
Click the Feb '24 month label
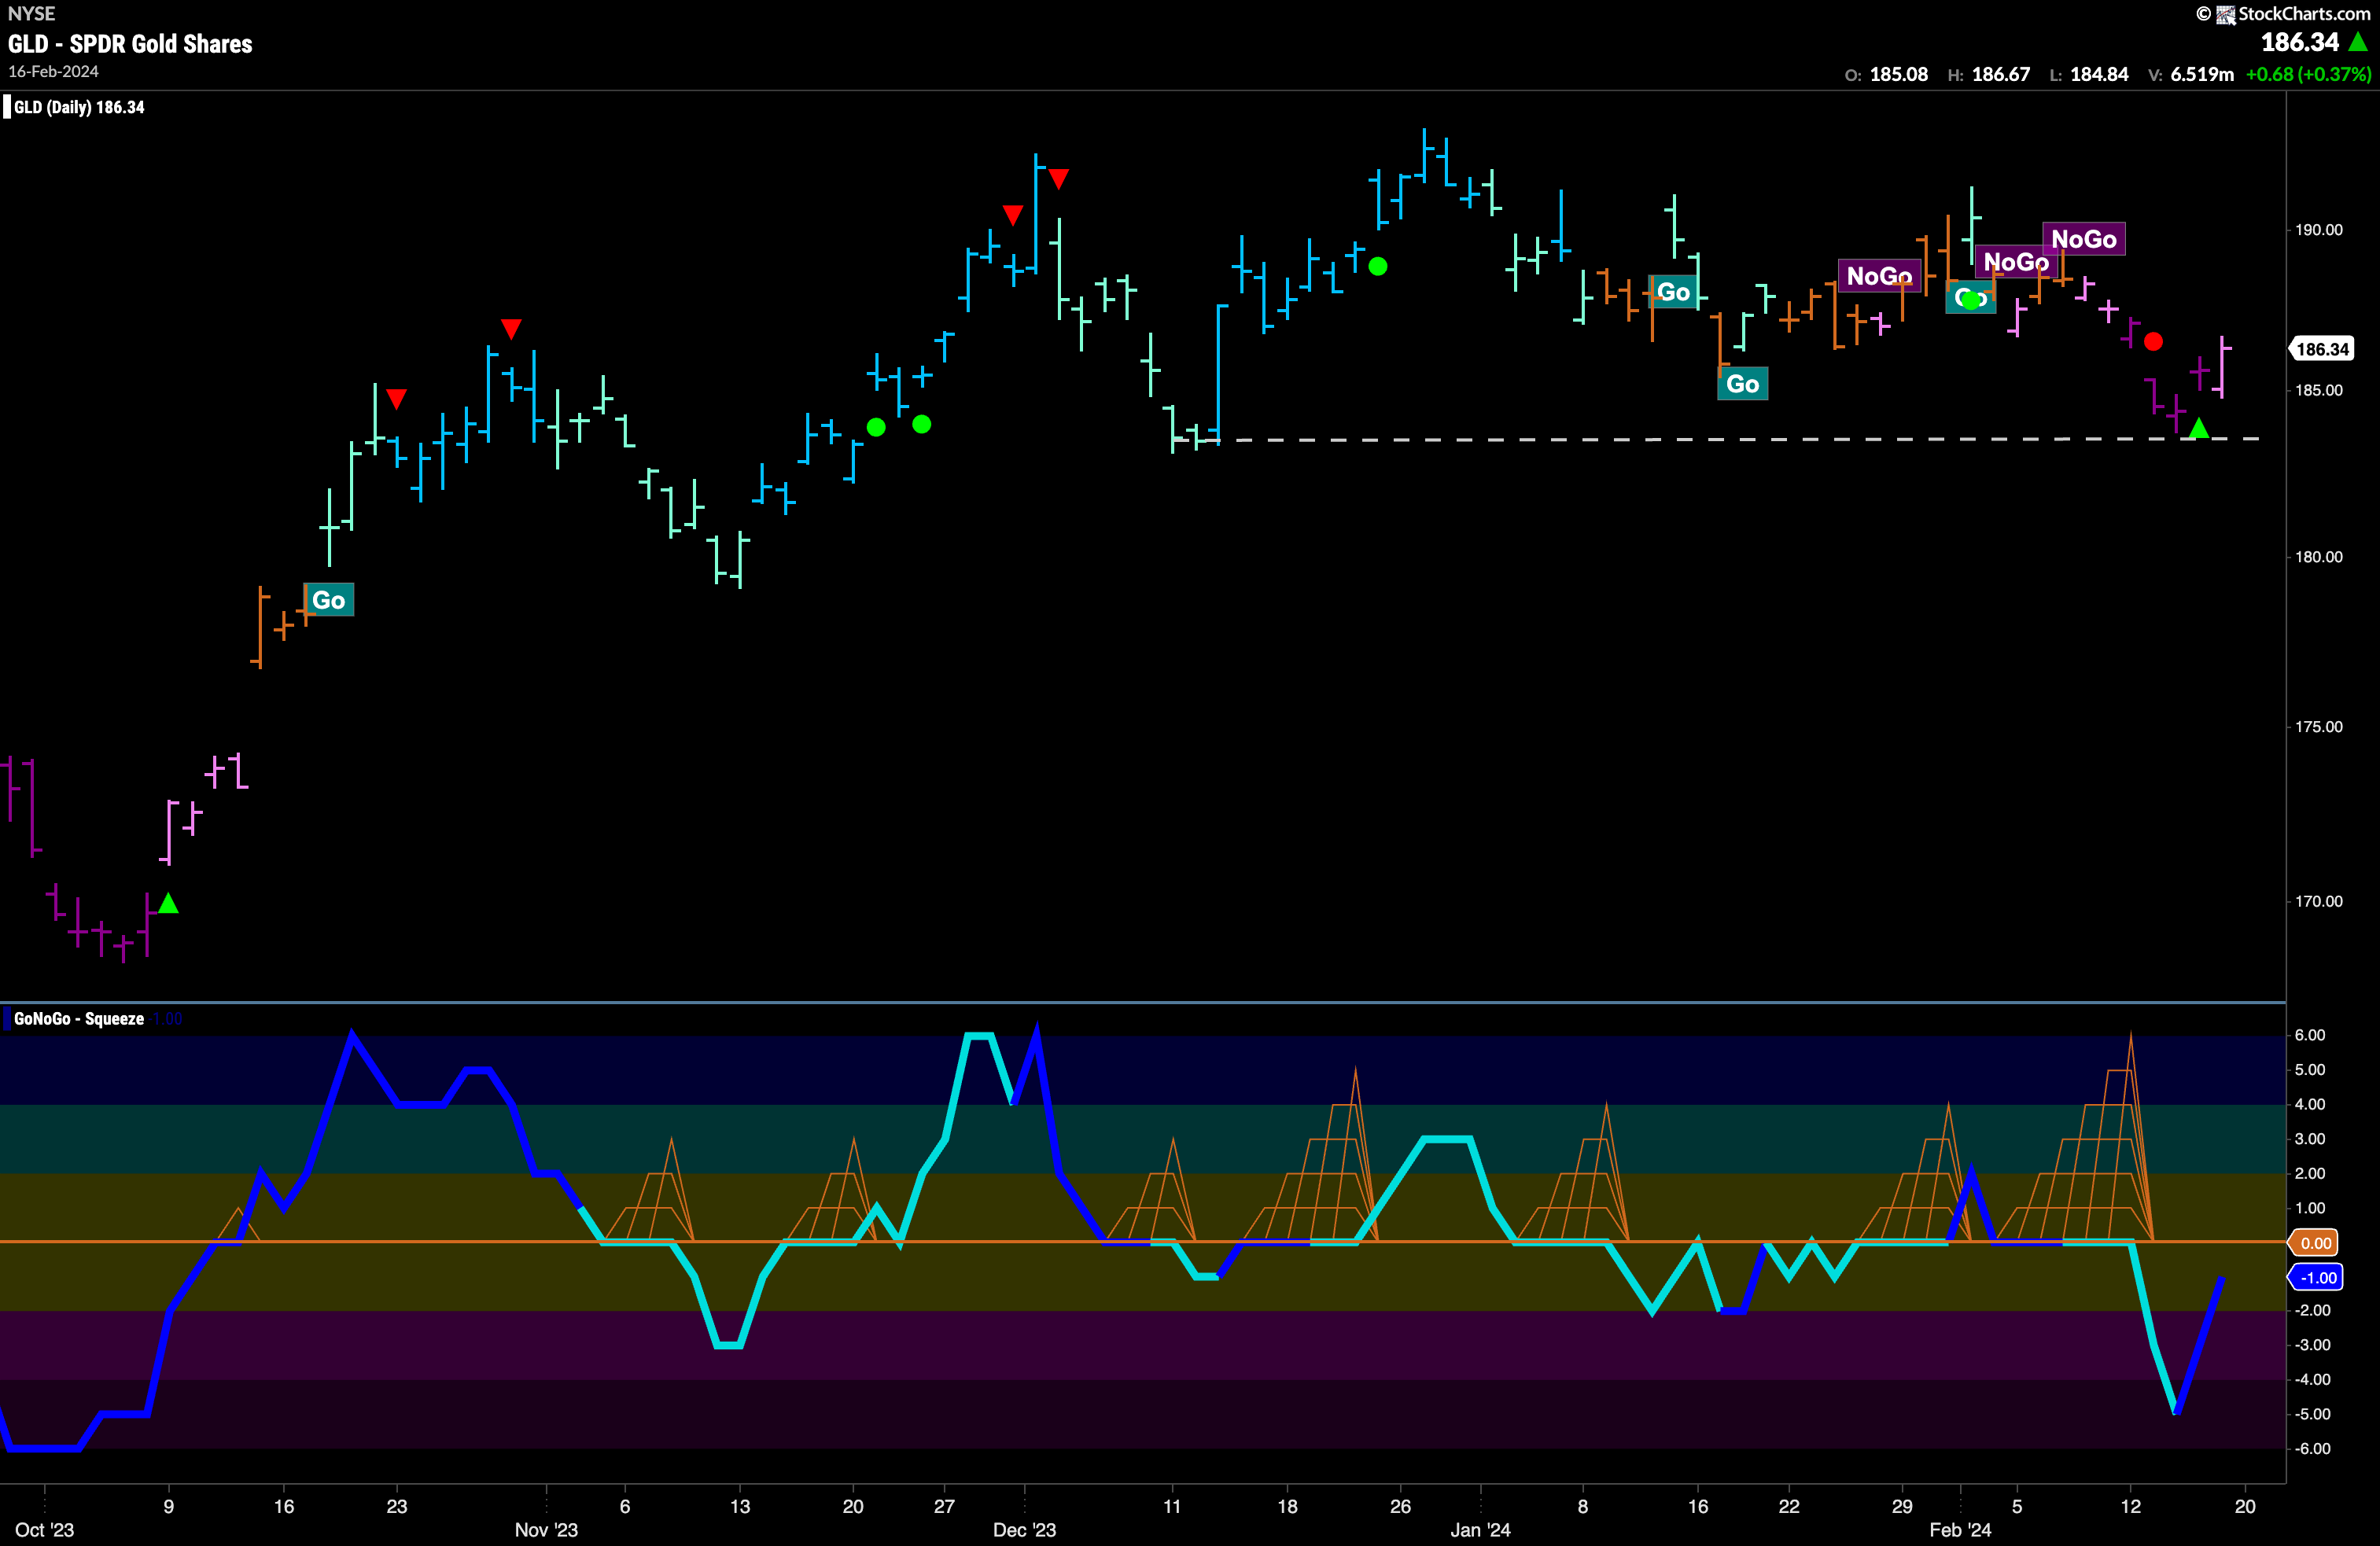pos(1960,1530)
